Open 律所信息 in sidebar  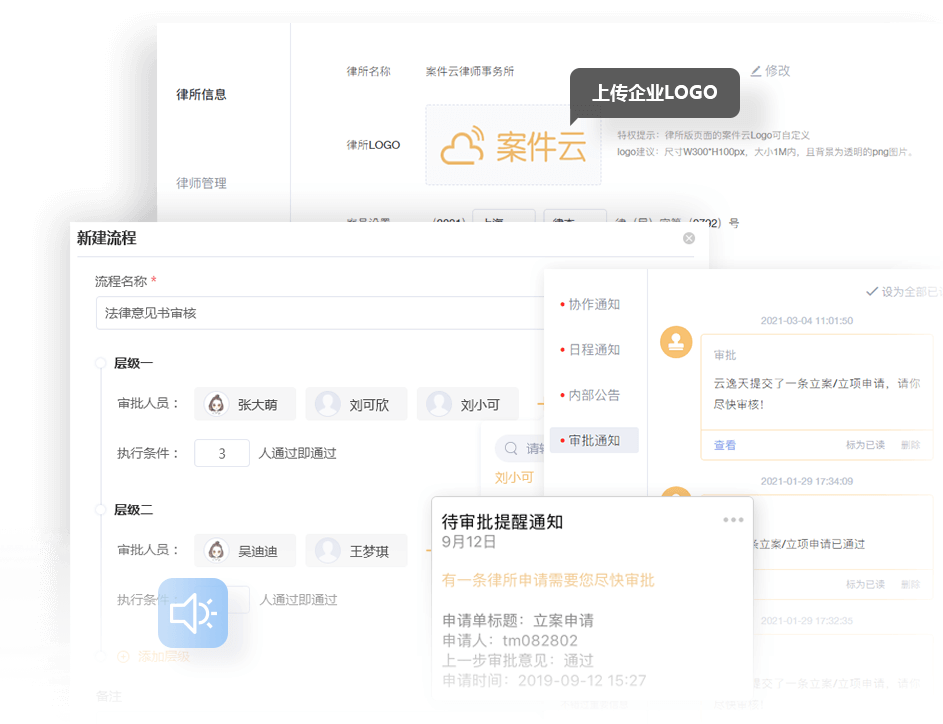[201, 94]
